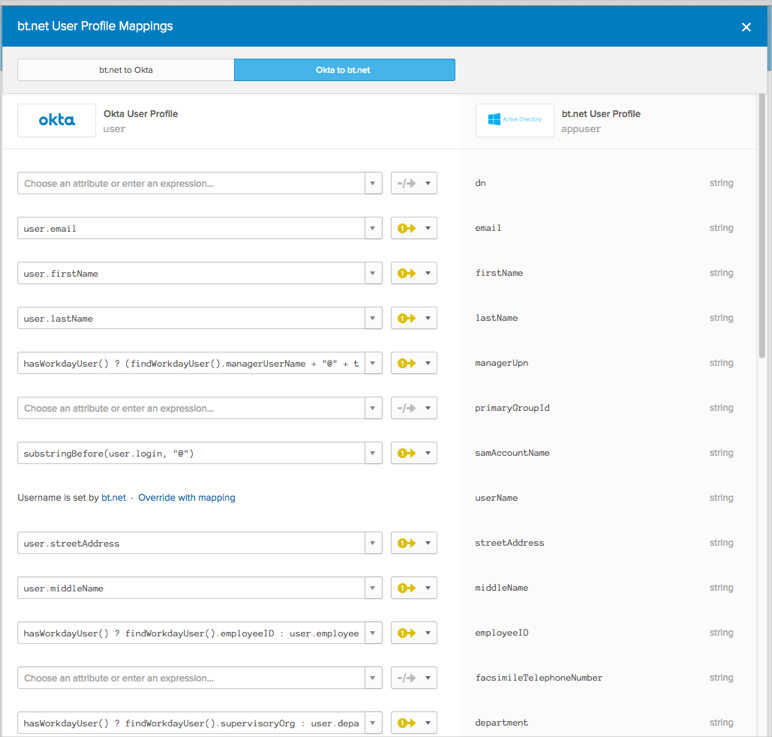Viewport: 772px width, 737px height.
Task: Click the yellow mapping arrow for employeeID
Action: 406,633
